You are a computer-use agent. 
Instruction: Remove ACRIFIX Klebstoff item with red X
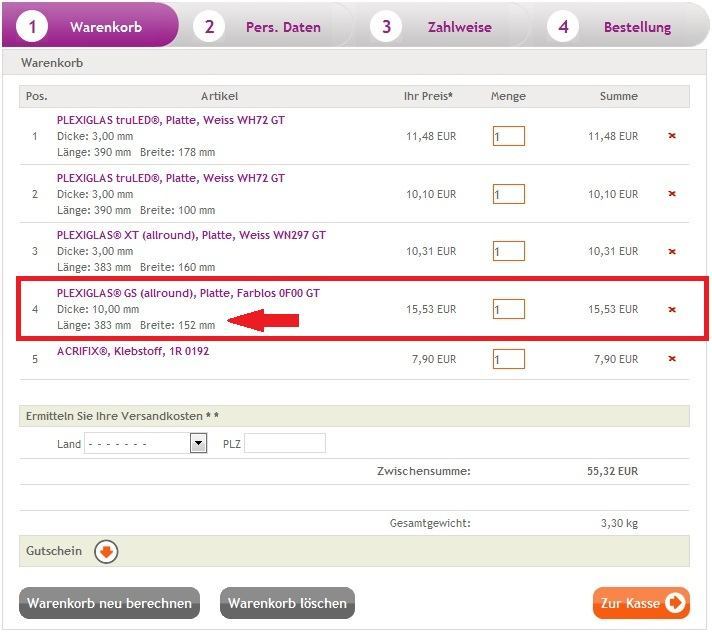coord(672,359)
